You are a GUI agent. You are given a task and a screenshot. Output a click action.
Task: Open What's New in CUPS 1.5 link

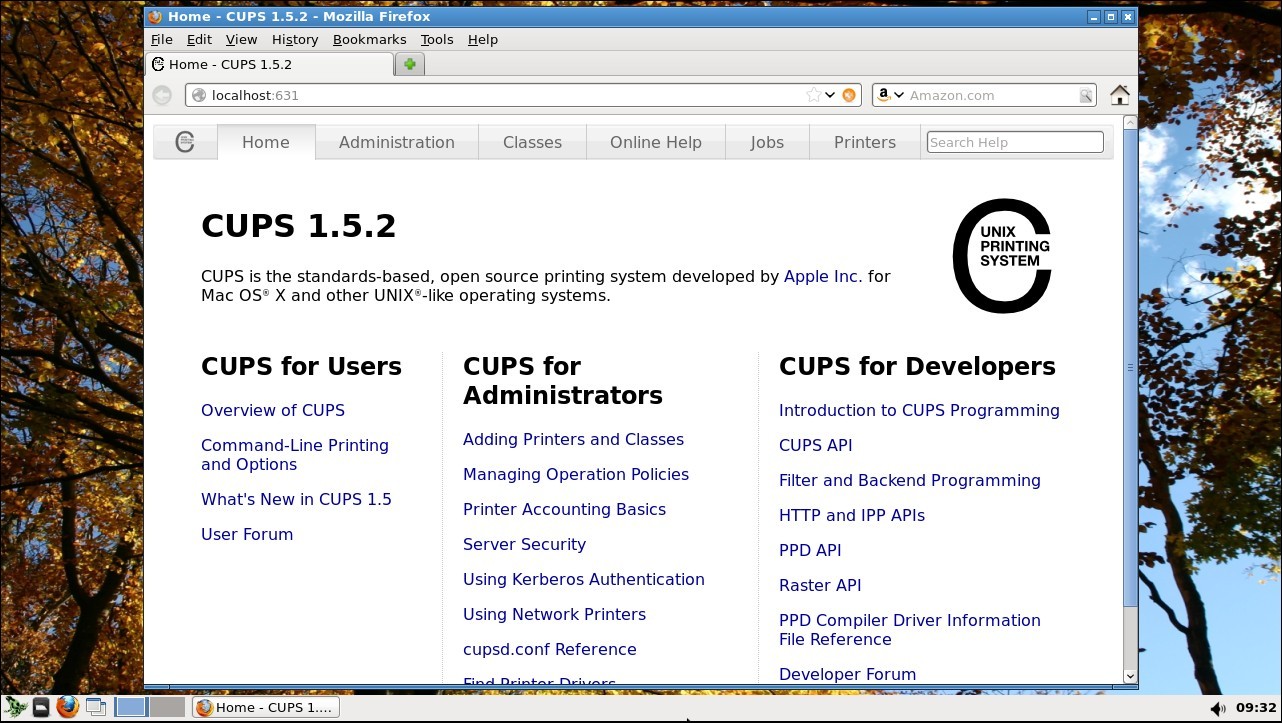tap(296, 499)
